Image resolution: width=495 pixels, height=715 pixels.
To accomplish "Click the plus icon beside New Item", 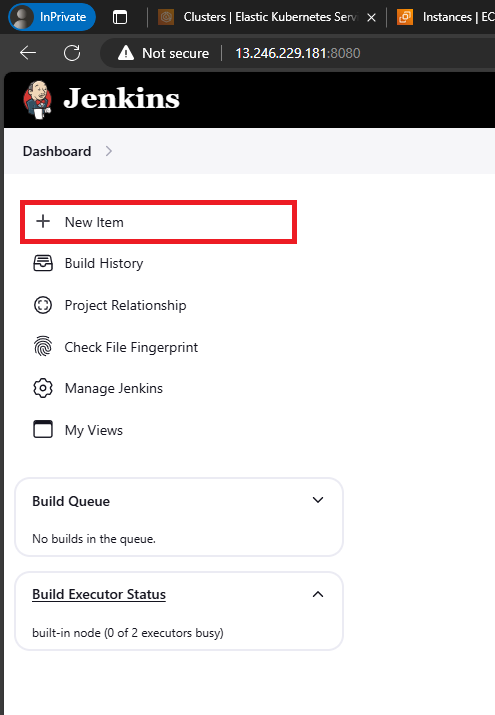I will pos(43,222).
